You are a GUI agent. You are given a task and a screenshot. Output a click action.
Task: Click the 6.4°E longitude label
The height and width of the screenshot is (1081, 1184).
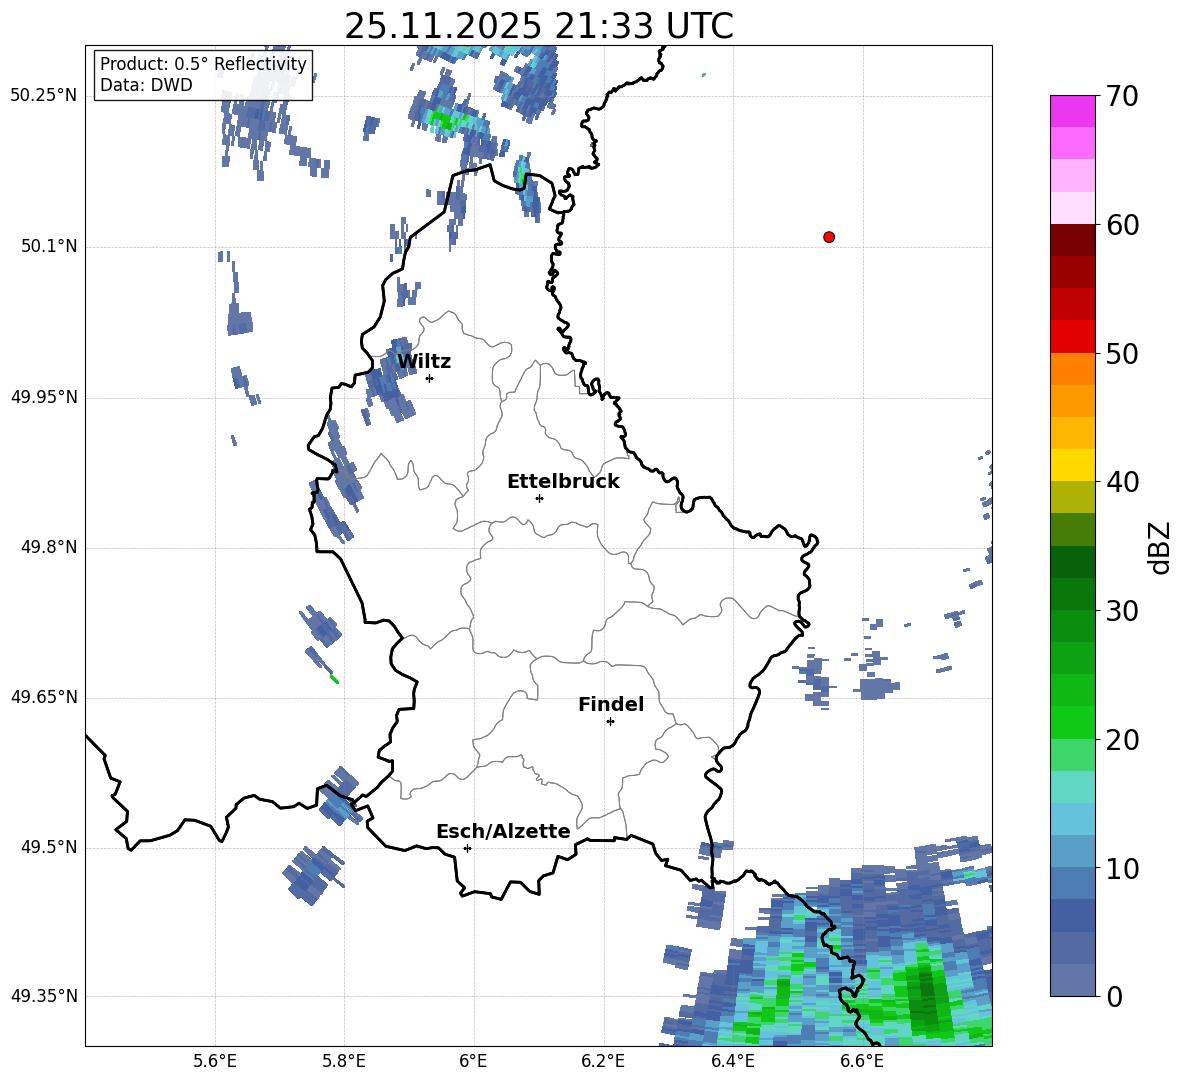pyautogui.click(x=732, y=1061)
